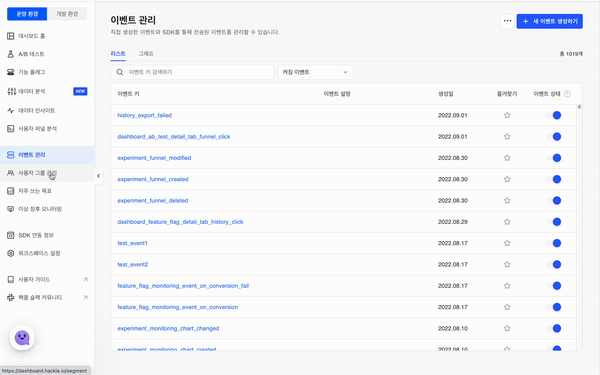Toggle experiment_funnel_created event status
The height and width of the screenshot is (375, 600).
tap(554, 179)
